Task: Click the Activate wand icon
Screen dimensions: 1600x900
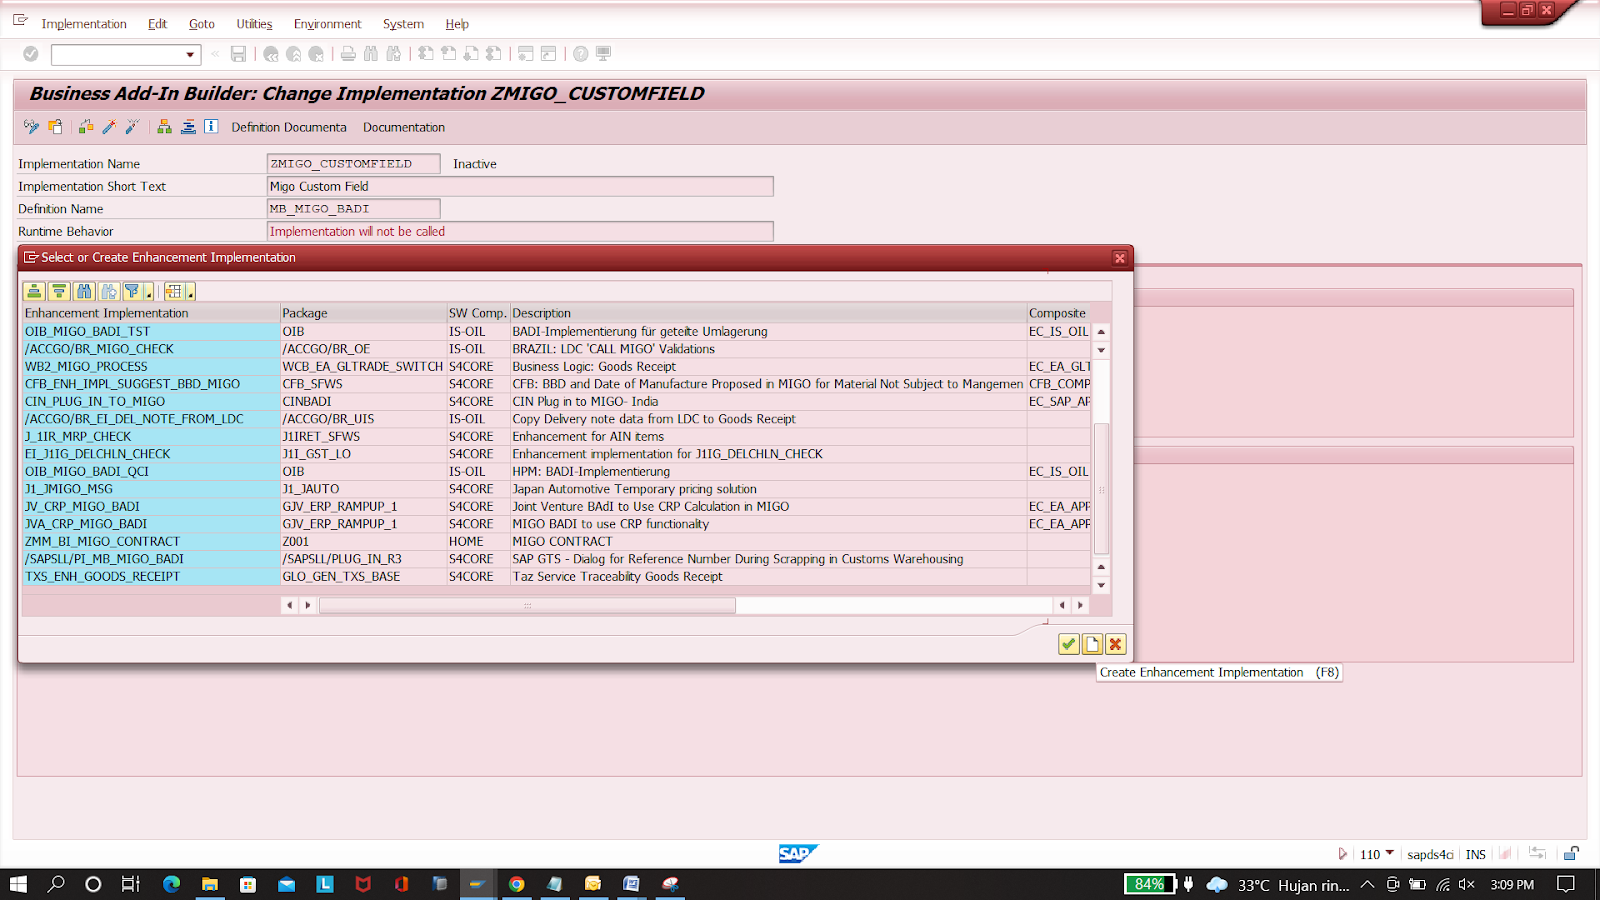Action: pos(109,127)
